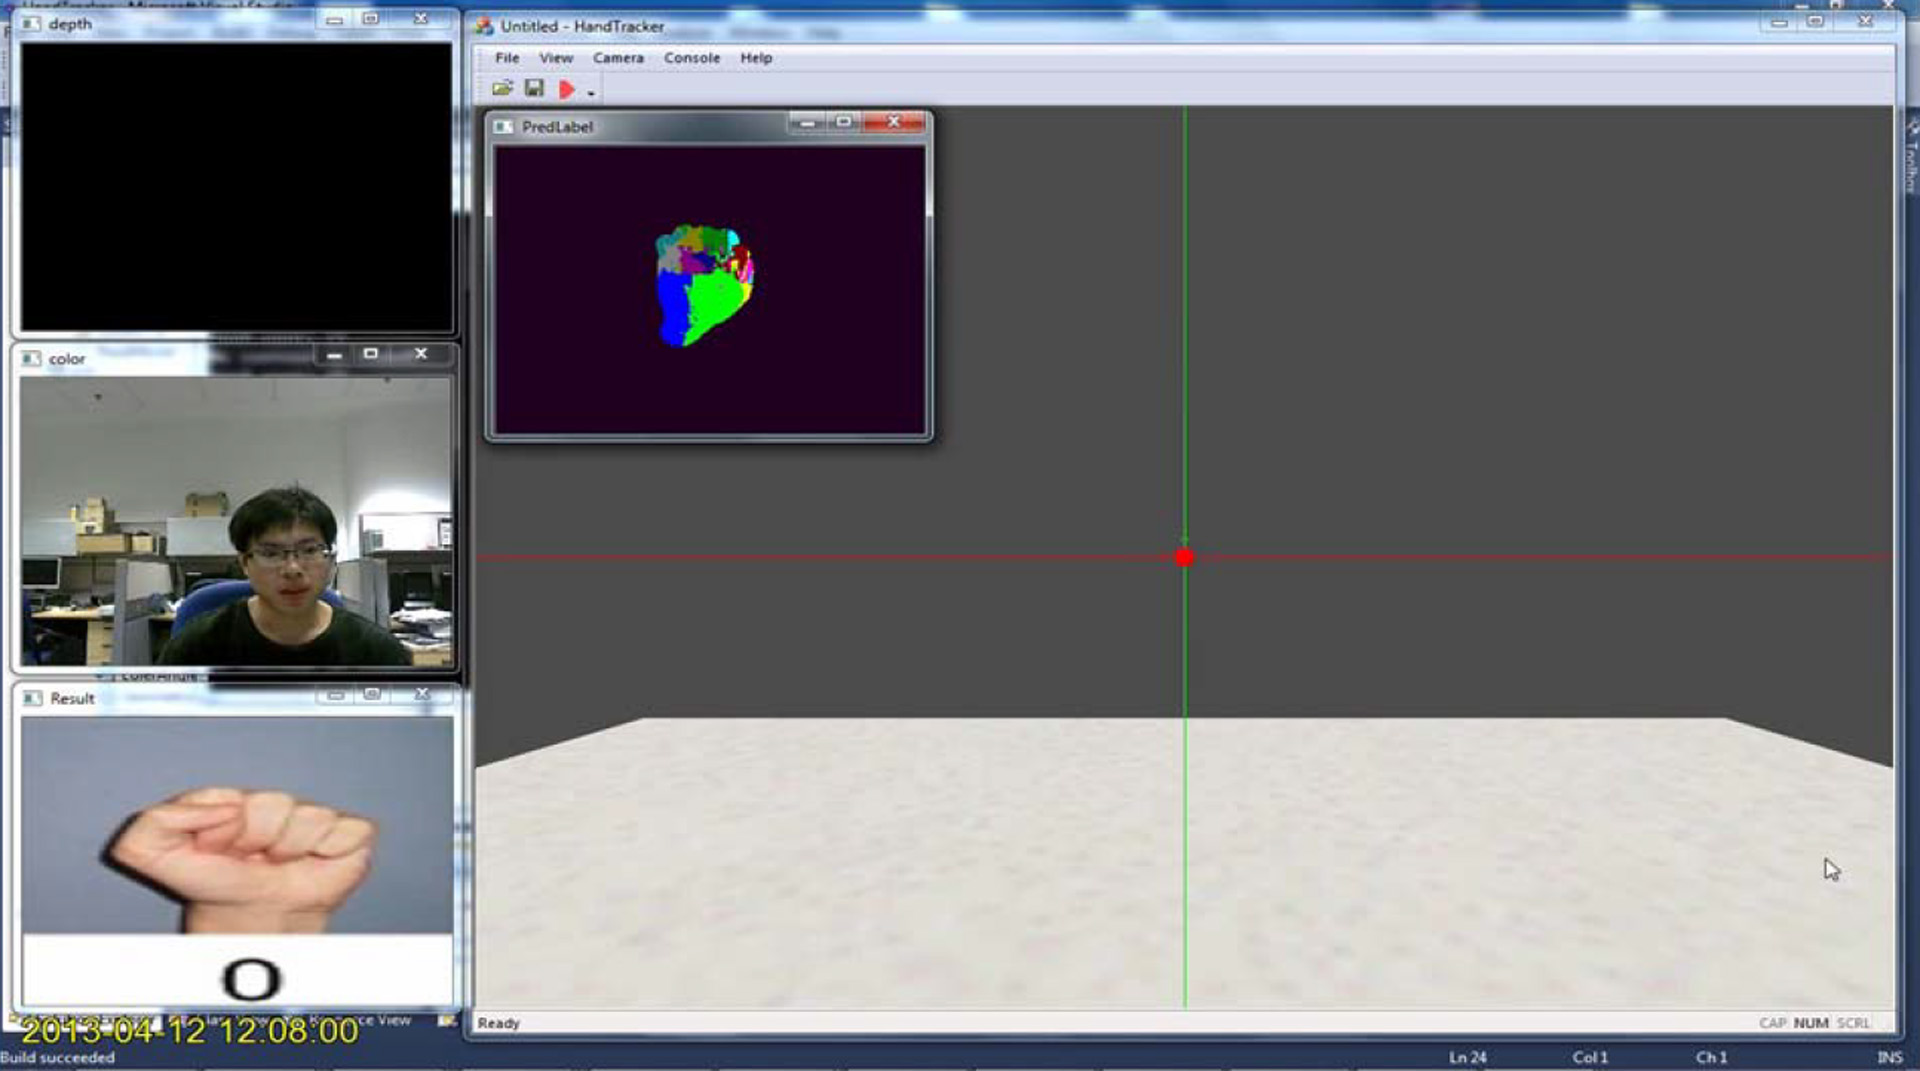Click the Save floppy disk icon

coord(534,89)
